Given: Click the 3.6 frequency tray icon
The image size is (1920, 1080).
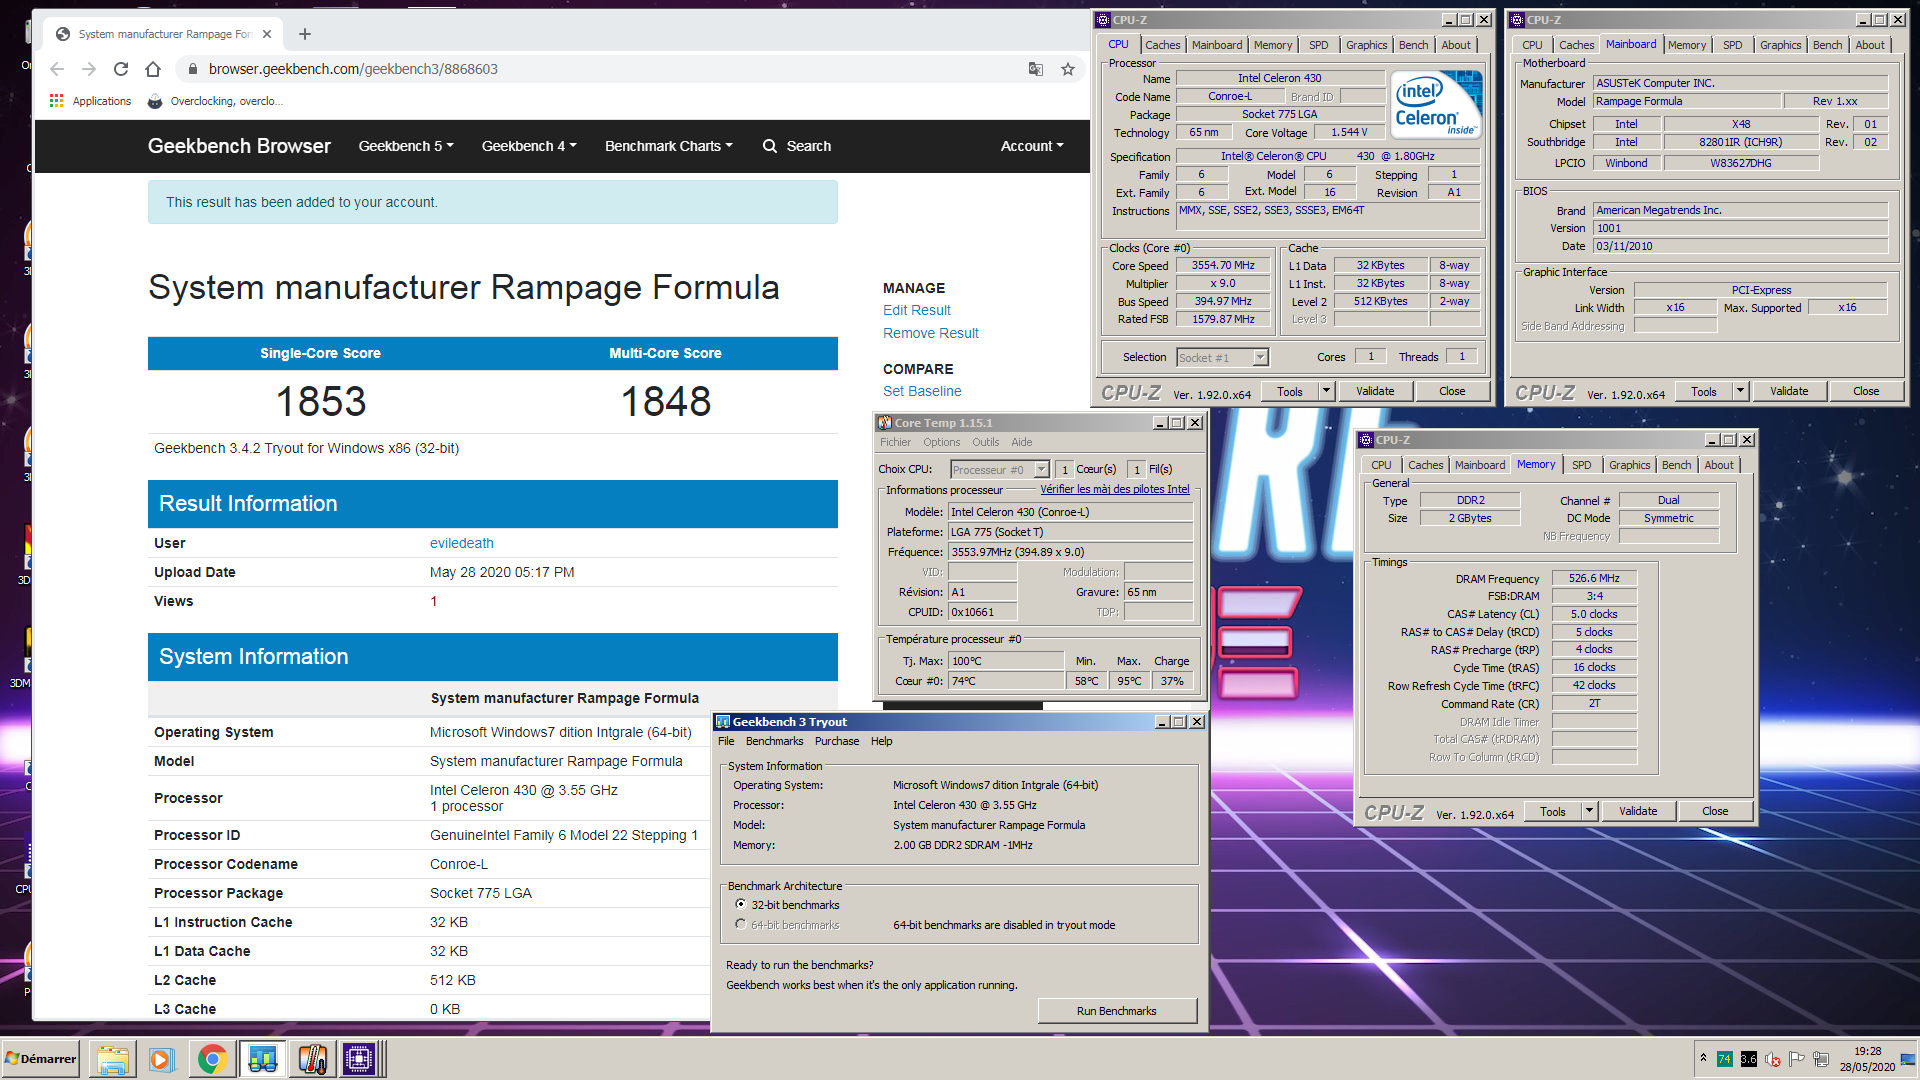Looking at the screenshot, I should 1748,1059.
